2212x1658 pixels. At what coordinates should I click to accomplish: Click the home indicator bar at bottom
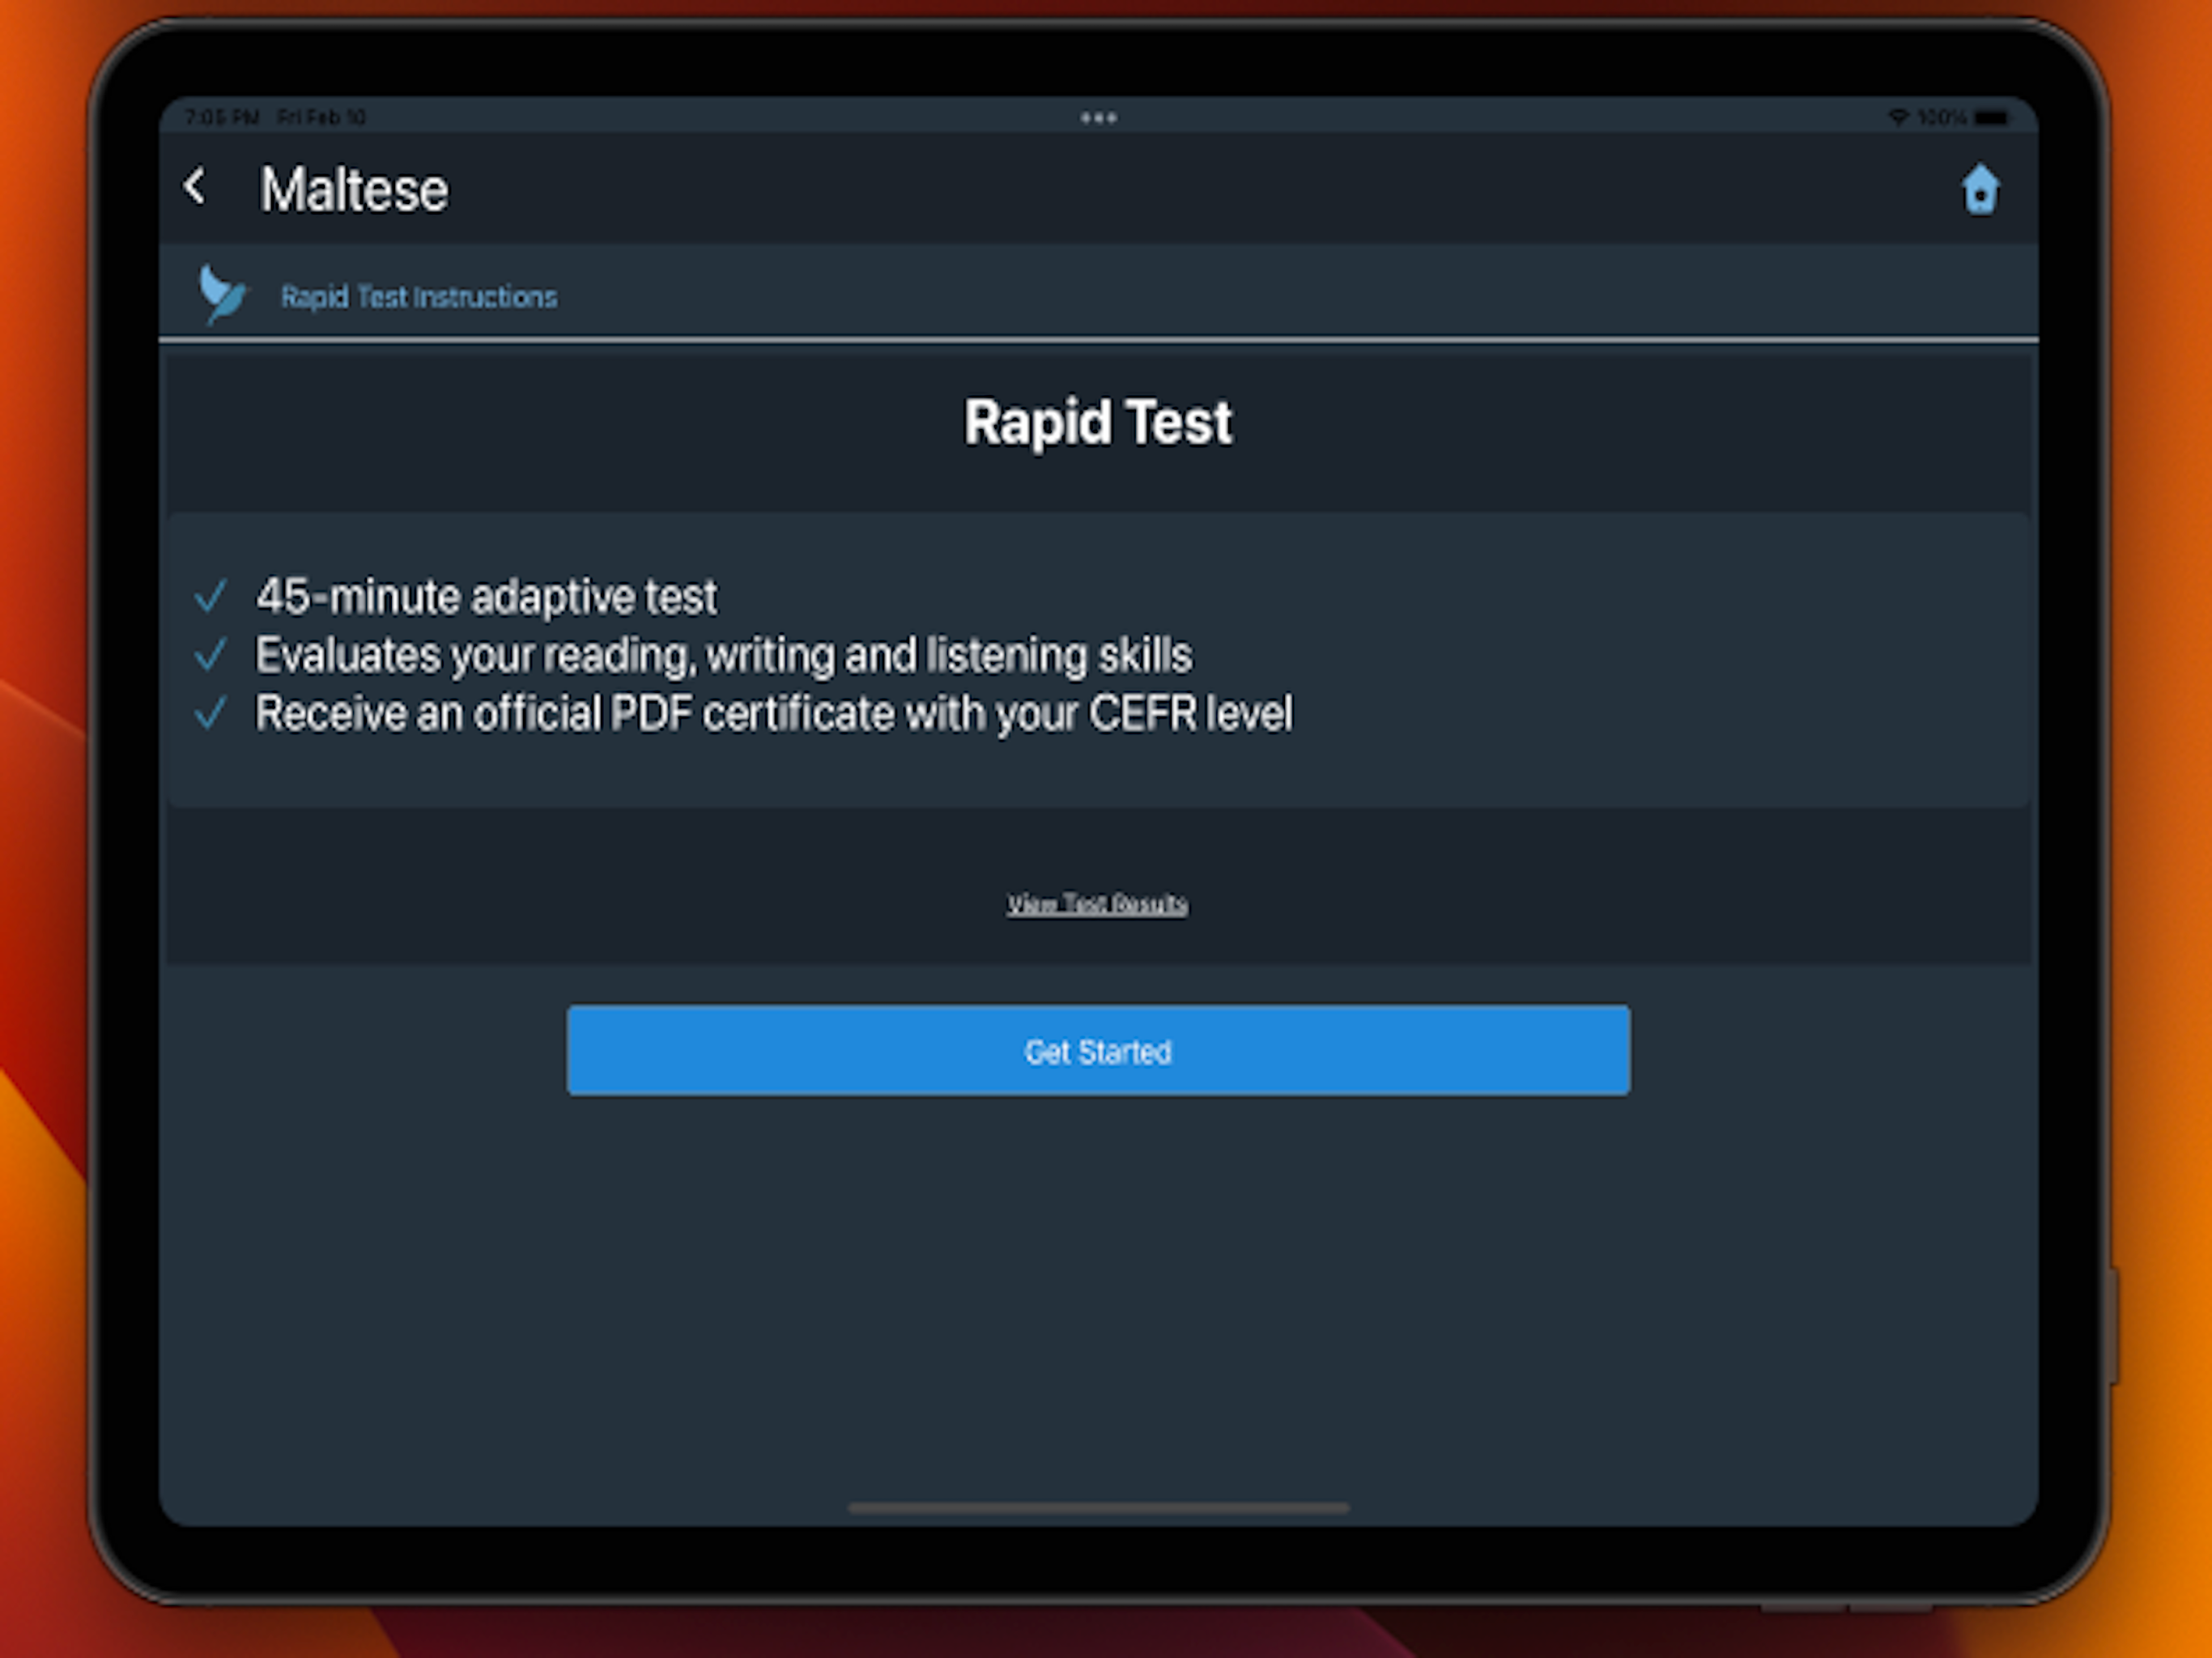[1097, 1507]
